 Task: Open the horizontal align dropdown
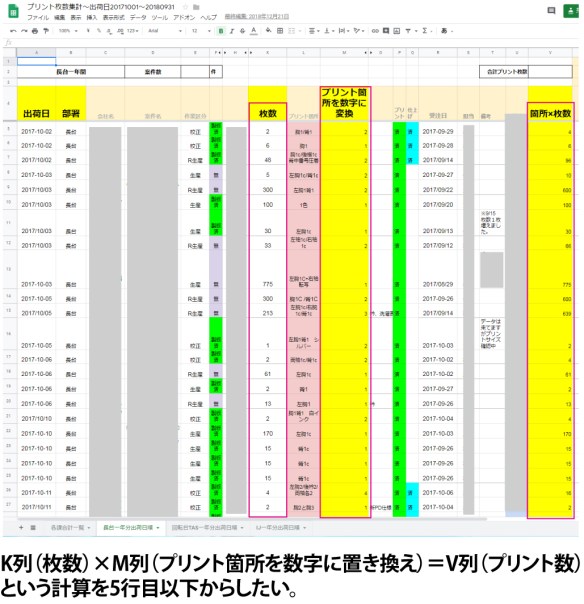[314, 31]
